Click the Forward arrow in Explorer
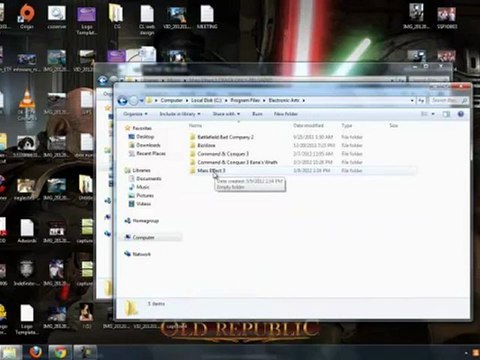 click(x=133, y=100)
